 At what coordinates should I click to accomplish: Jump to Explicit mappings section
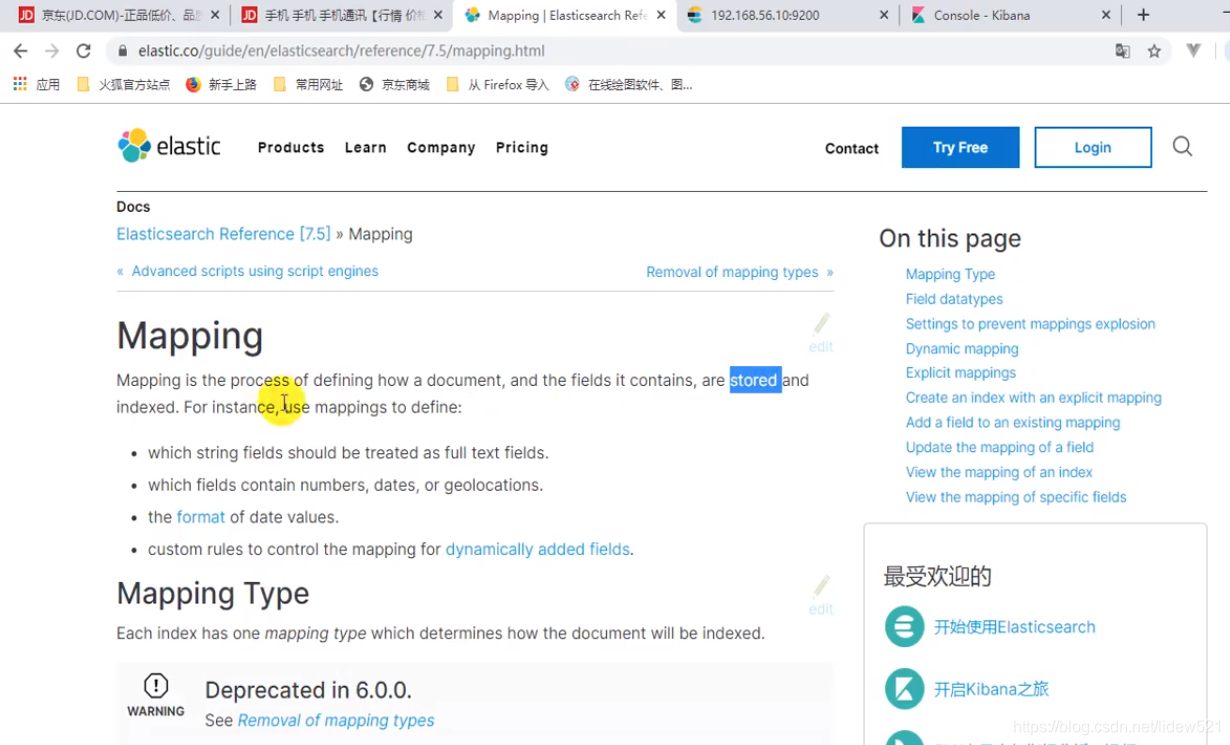(961, 373)
